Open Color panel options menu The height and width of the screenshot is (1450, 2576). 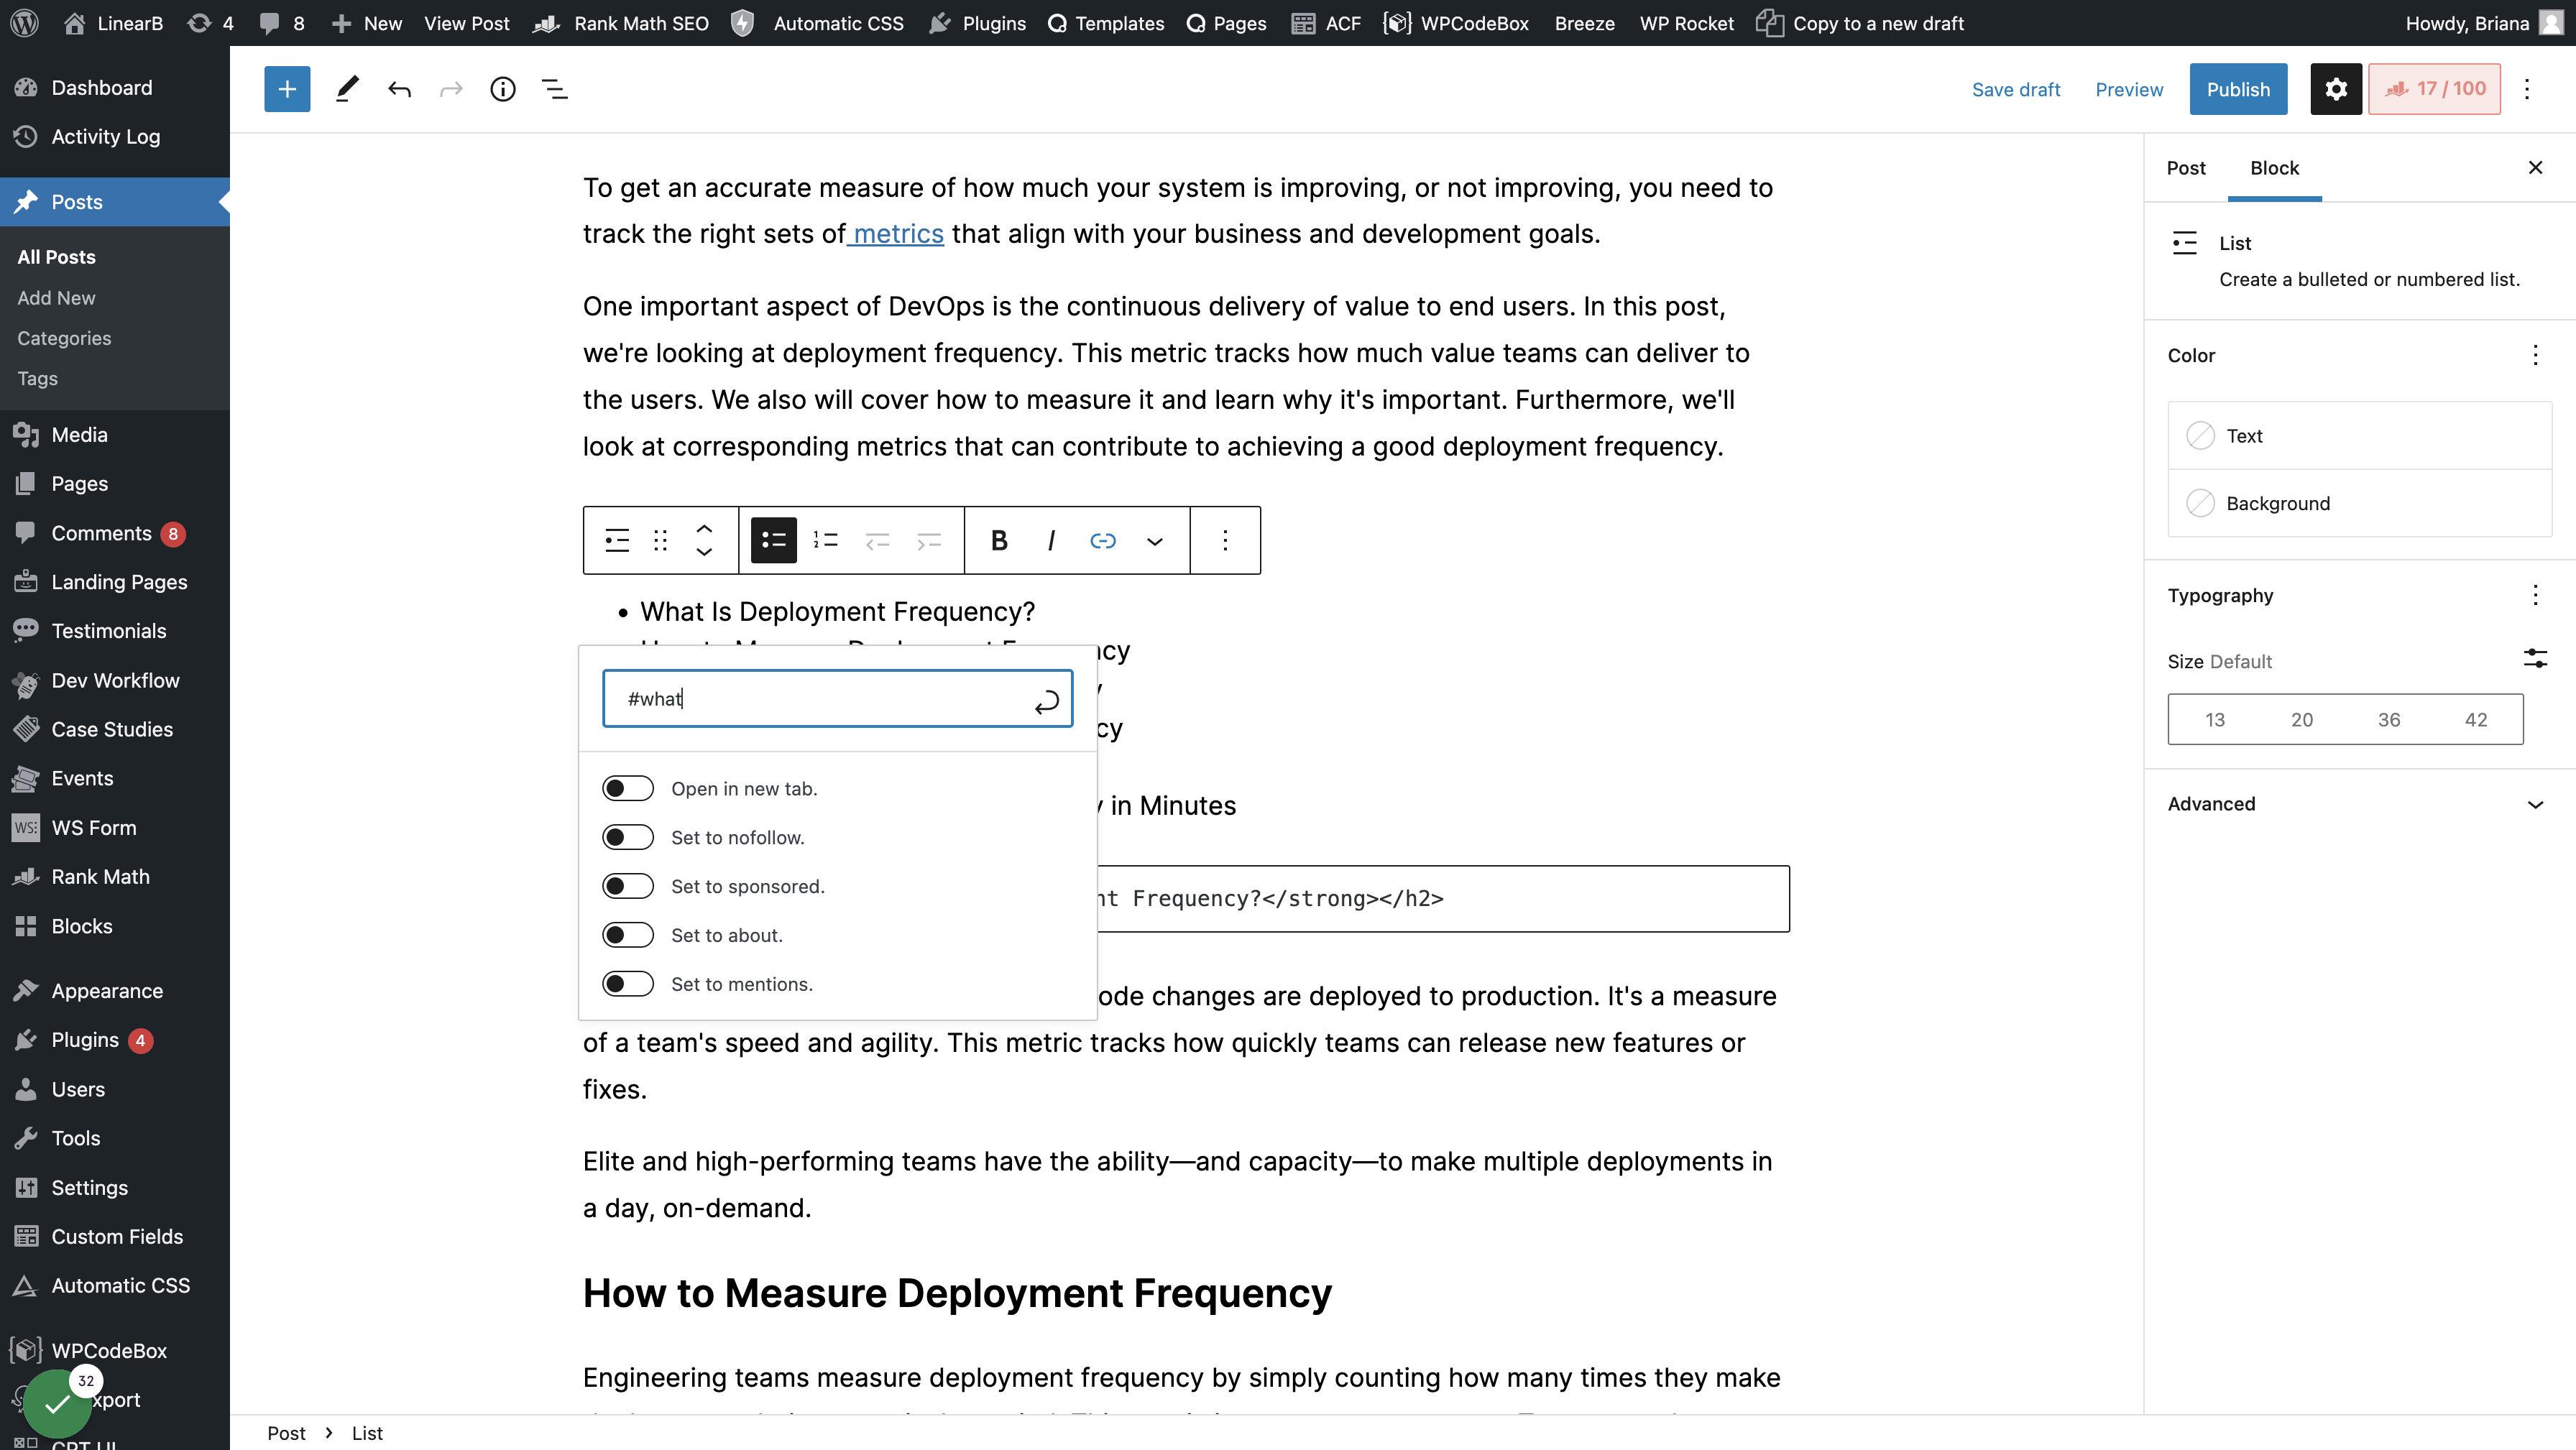[x=2534, y=355]
